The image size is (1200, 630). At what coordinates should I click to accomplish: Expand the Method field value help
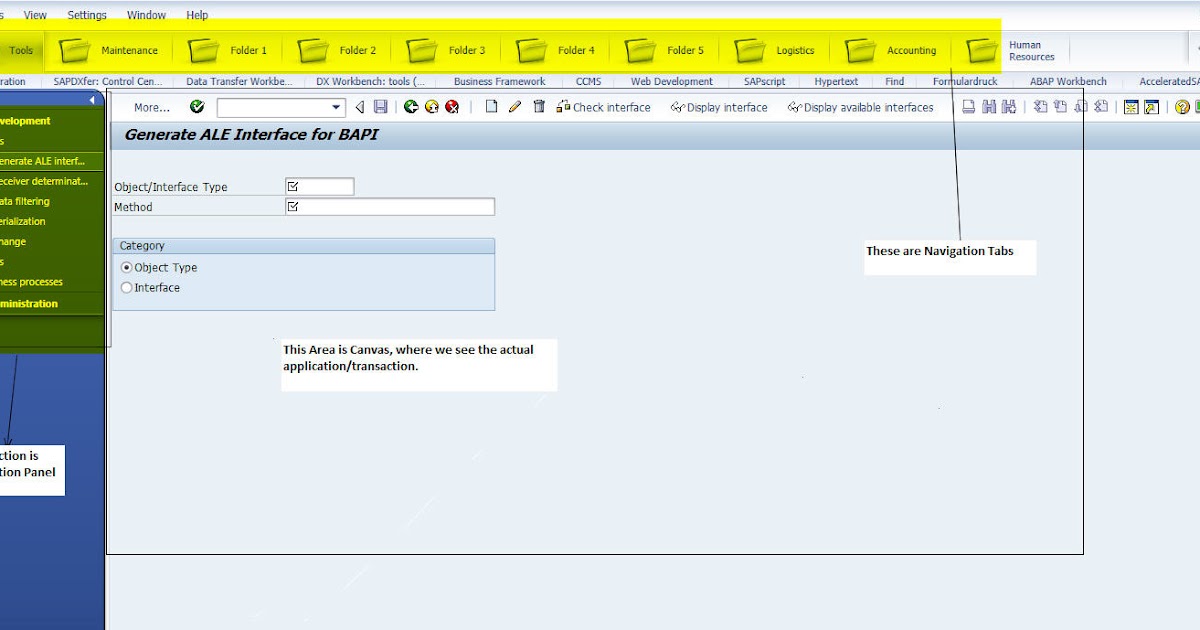(x=291, y=206)
